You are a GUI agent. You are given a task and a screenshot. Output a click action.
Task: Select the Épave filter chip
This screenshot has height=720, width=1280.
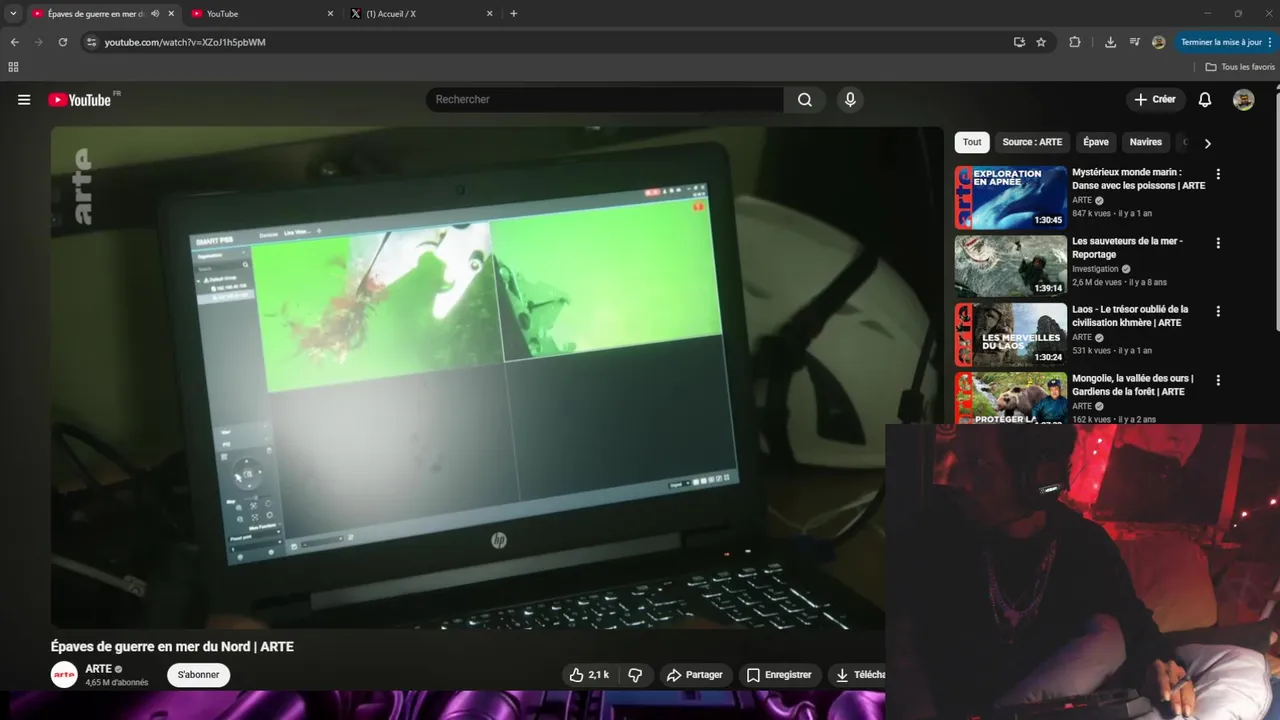1096,142
